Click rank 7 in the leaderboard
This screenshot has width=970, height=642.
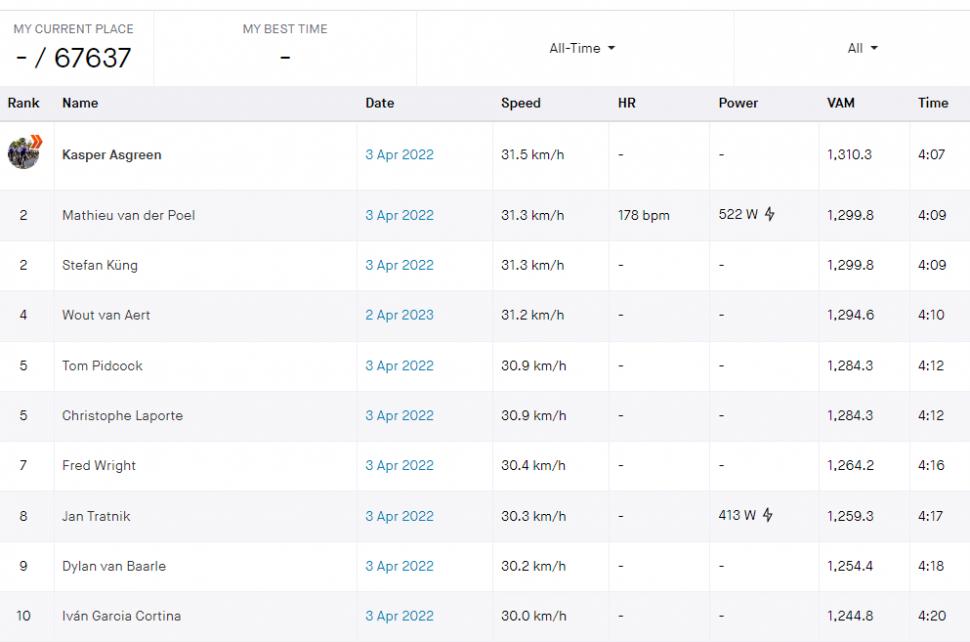pos(24,465)
